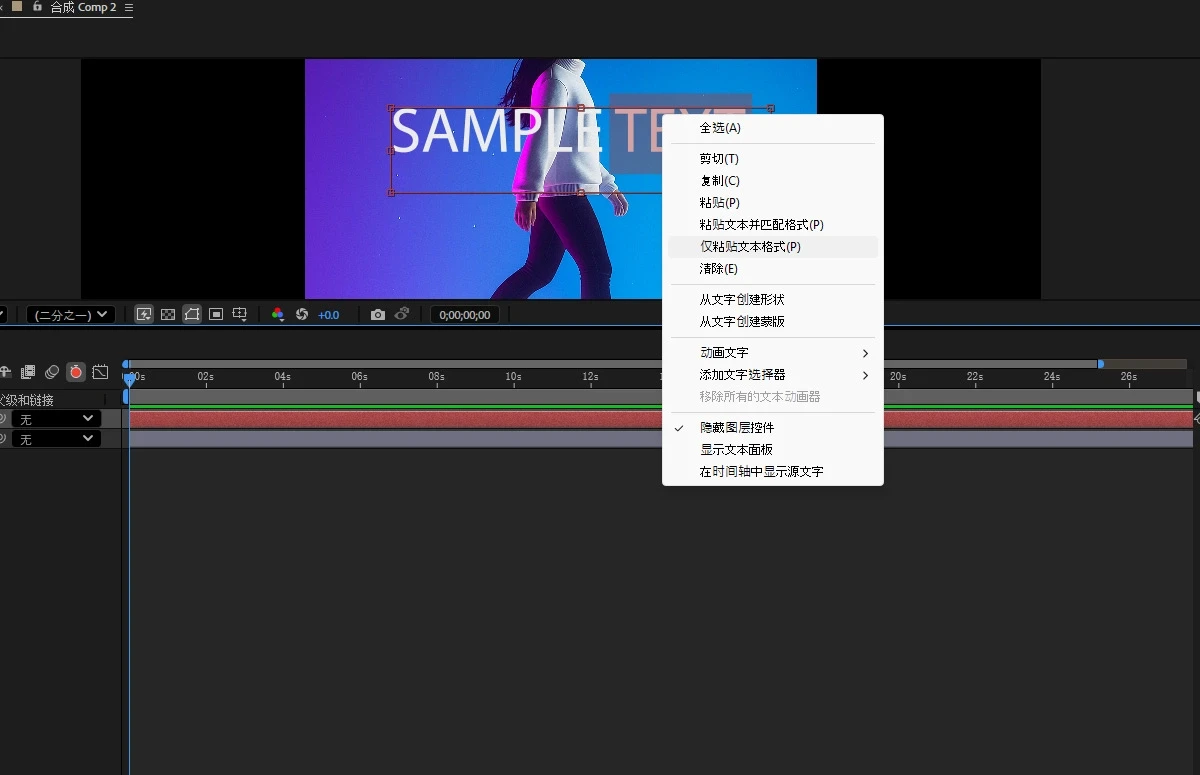
Task: Click the show snapshot icon
Action: pyautogui.click(x=402, y=314)
